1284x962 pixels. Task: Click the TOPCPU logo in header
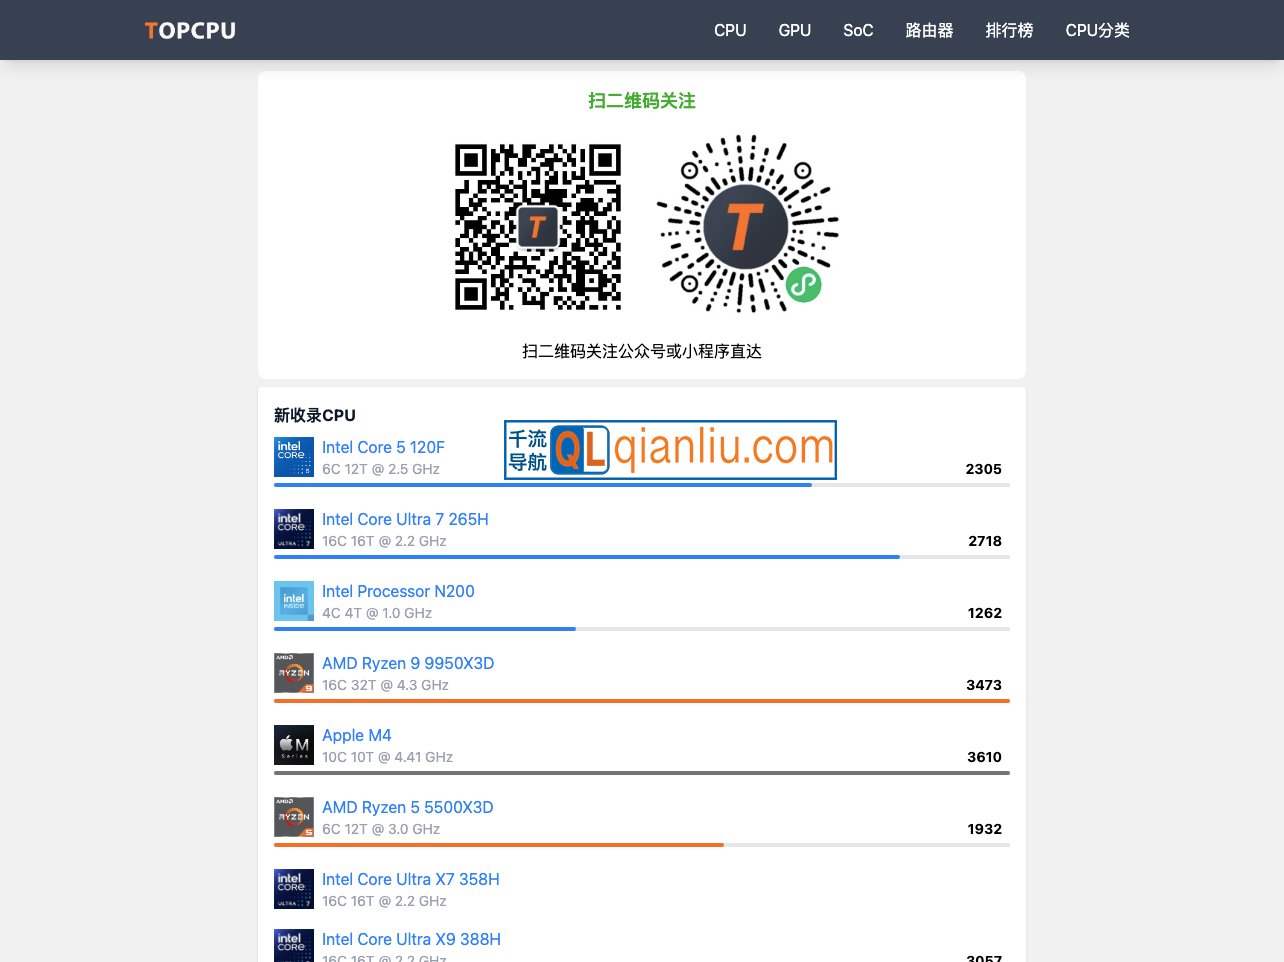190,31
